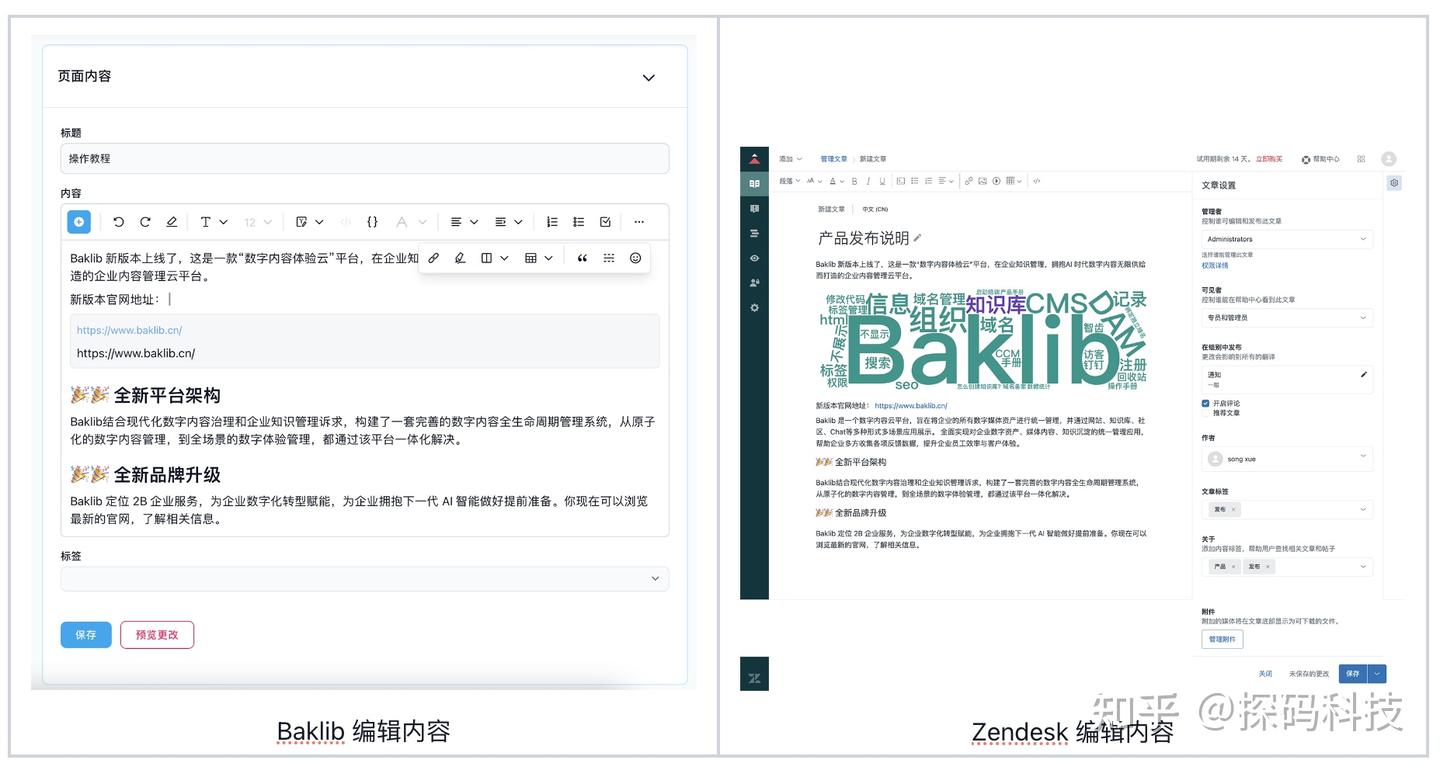The height and width of the screenshot is (770, 1440).
Task: Collapse the 页面内容 section chevron
Action: point(648,77)
